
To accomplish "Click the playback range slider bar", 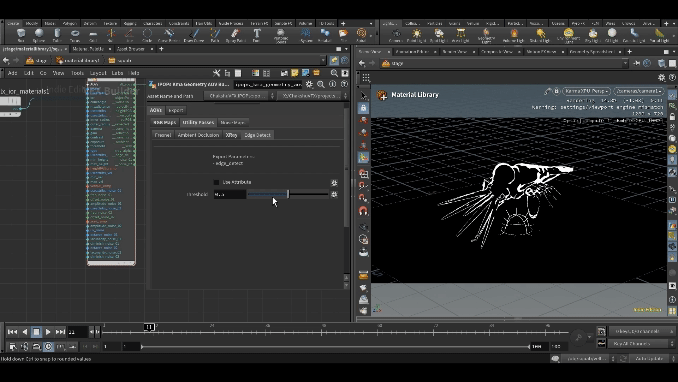I will coord(335,347).
